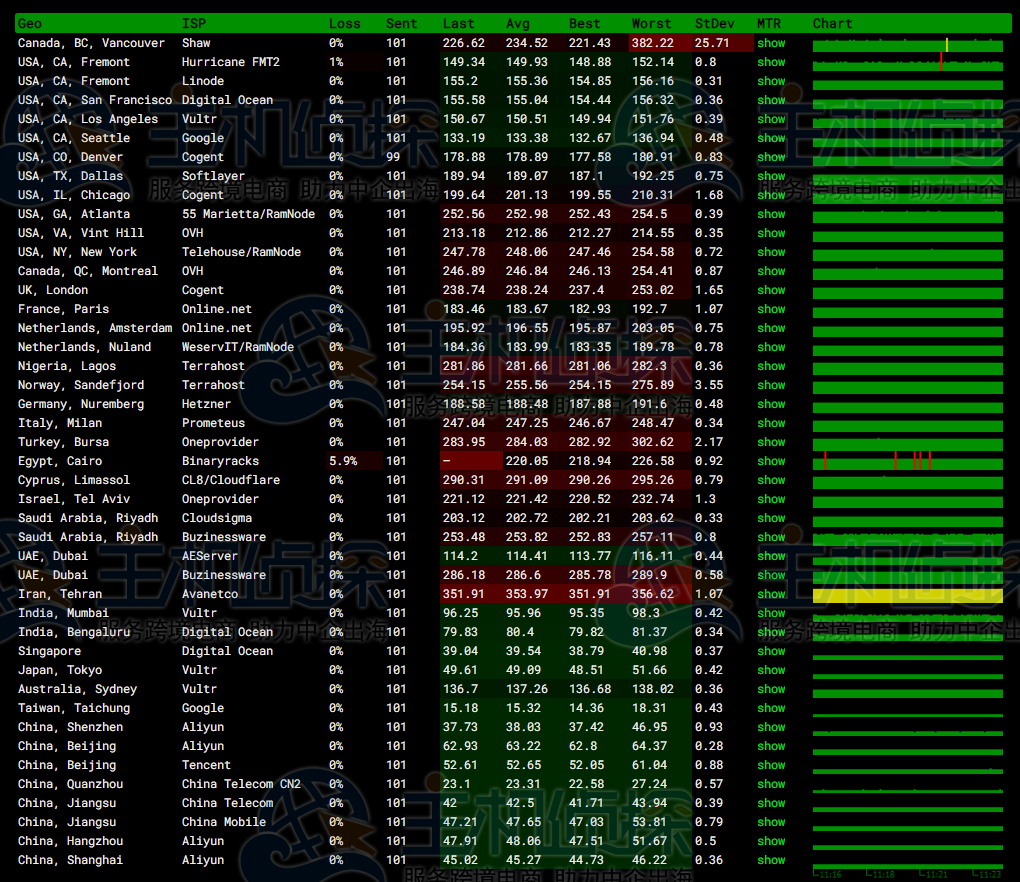Click the yellow chart bar for Iran, Tehran
1020x882 pixels.
[x=907, y=595]
